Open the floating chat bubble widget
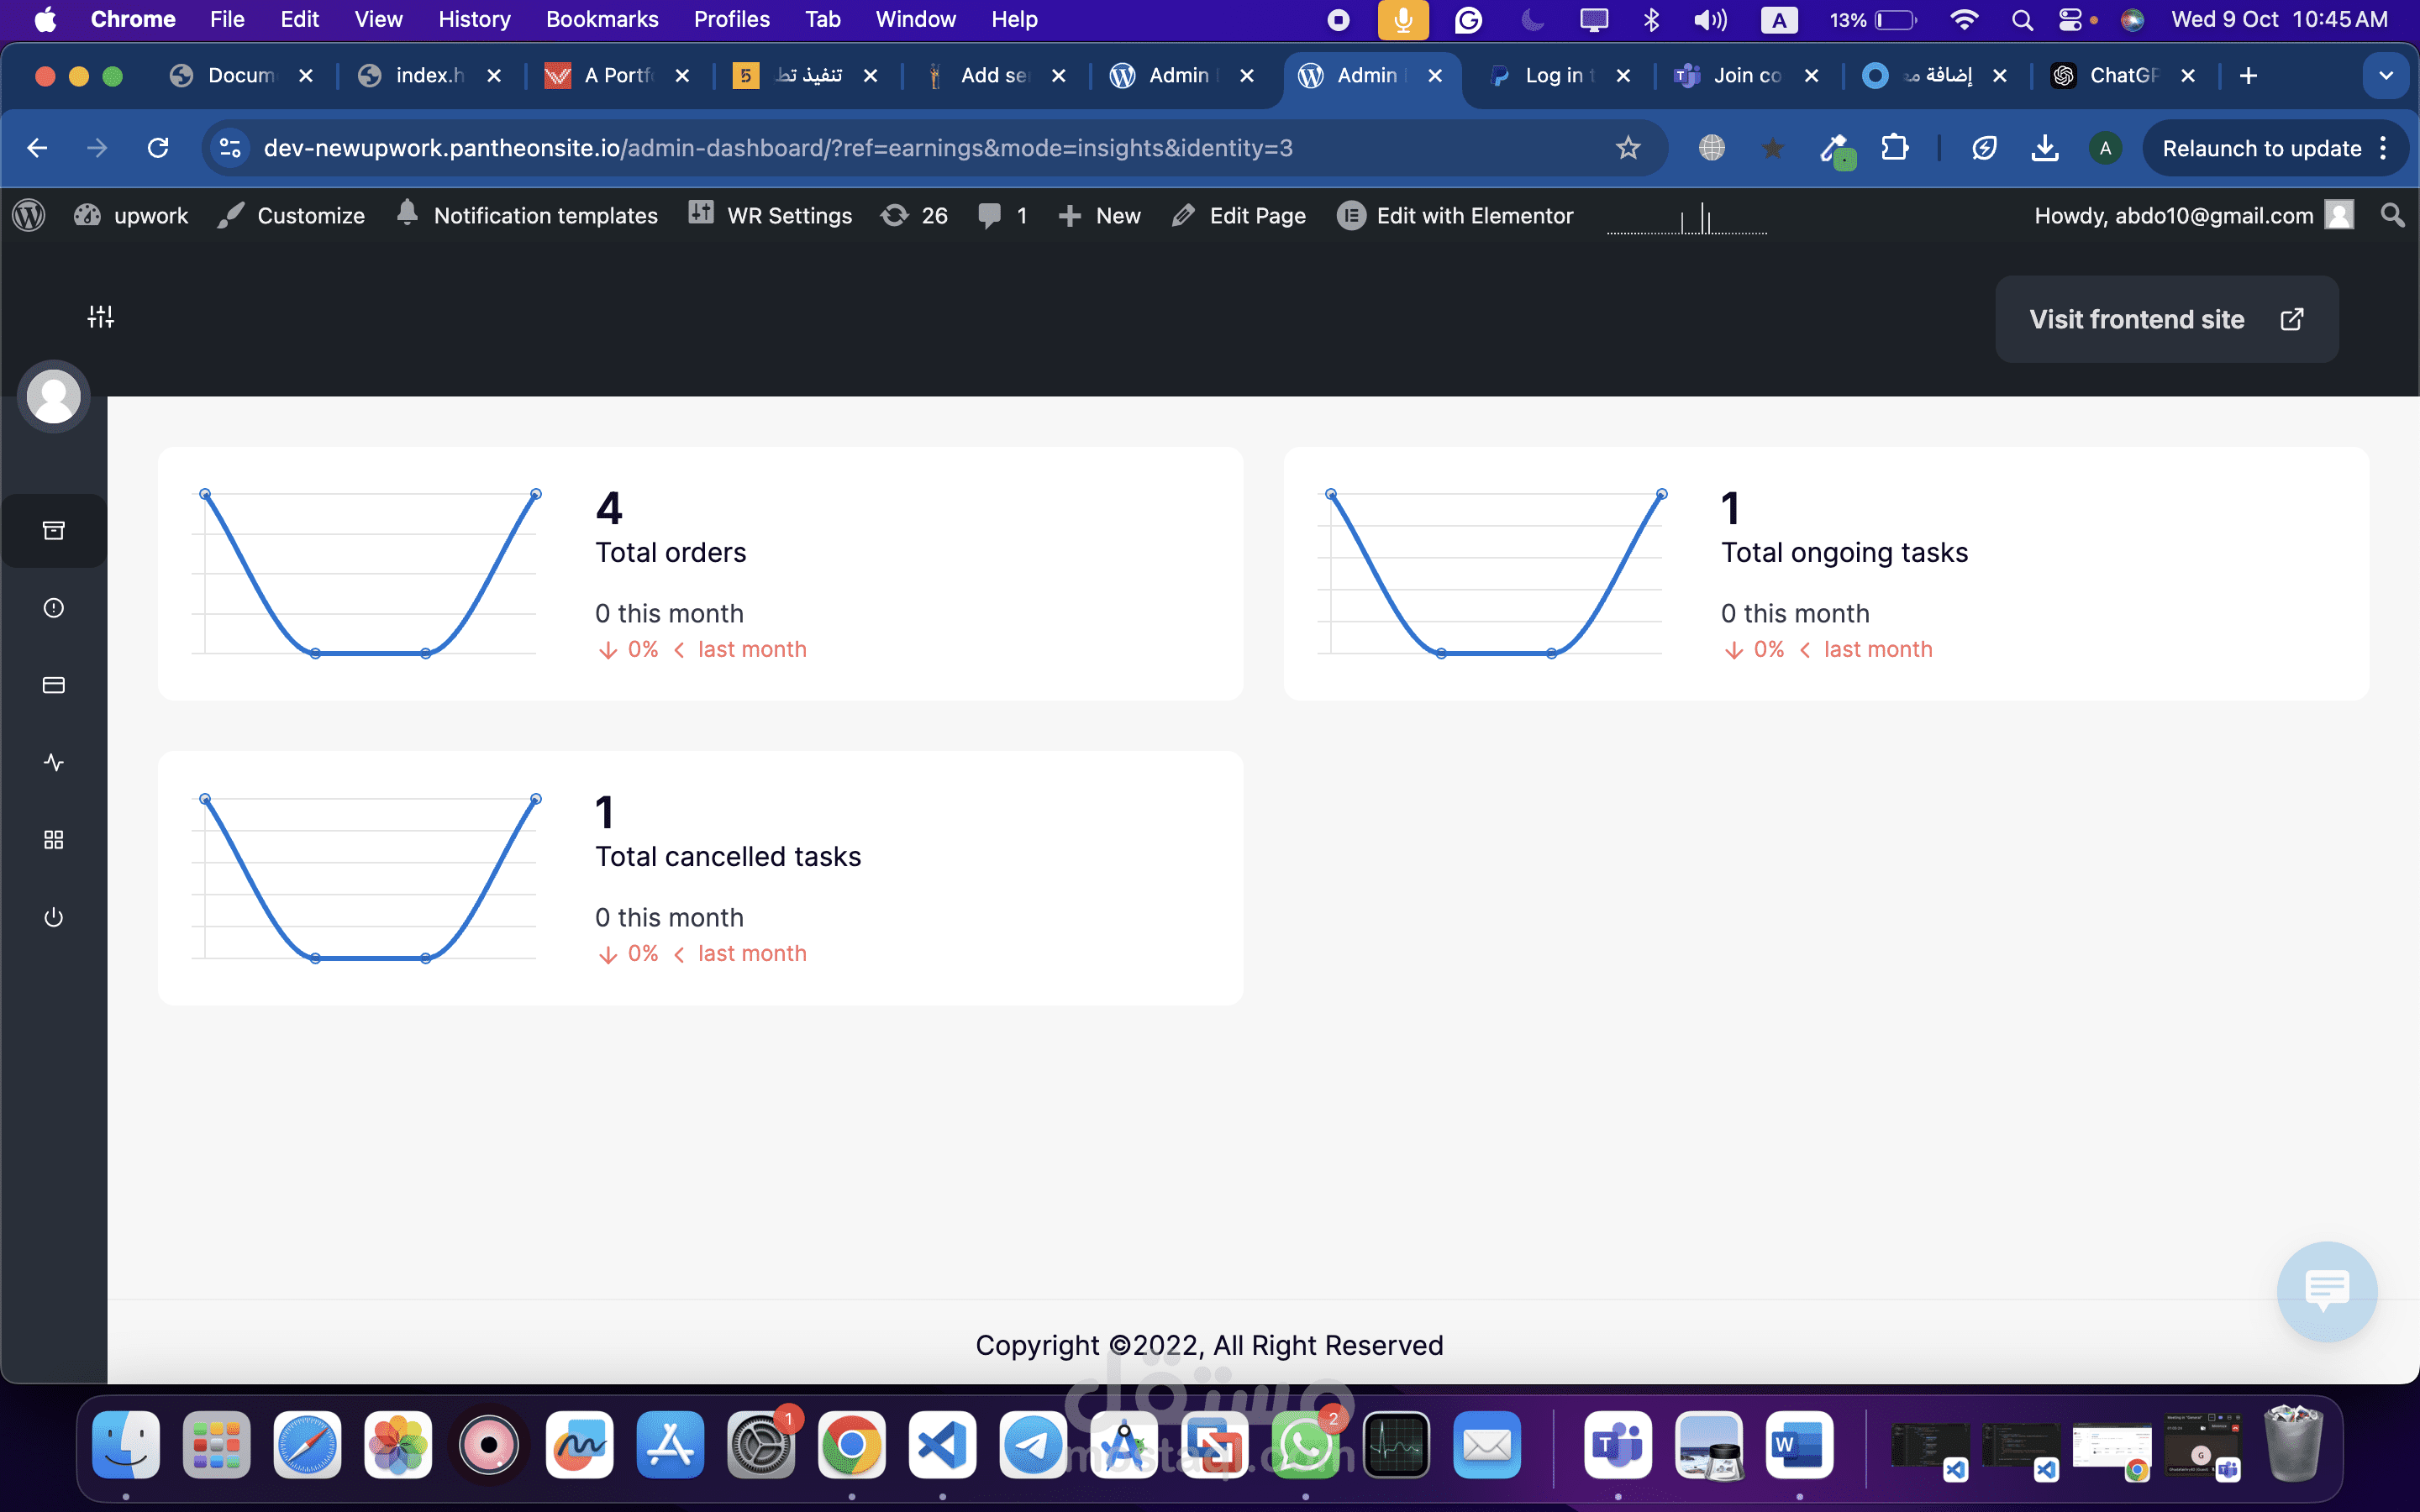2420x1512 pixels. coord(2326,1291)
